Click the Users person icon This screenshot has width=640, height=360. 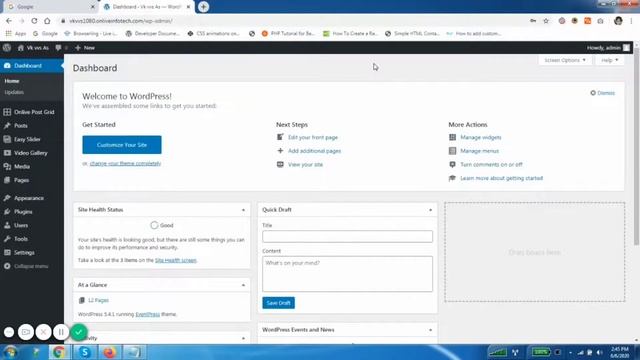point(7,225)
